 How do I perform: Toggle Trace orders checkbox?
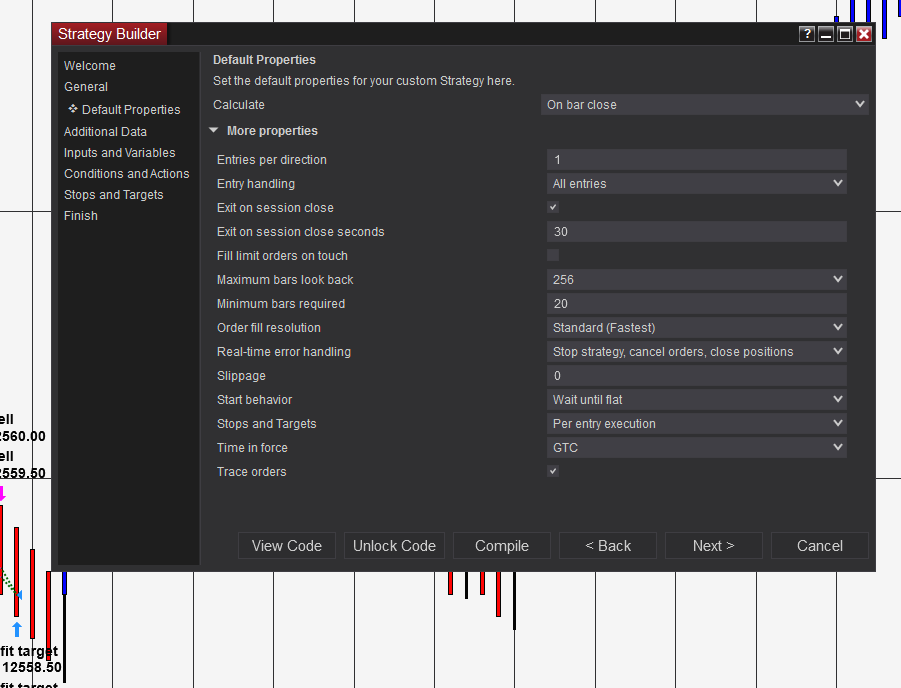[x=553, y=471]
